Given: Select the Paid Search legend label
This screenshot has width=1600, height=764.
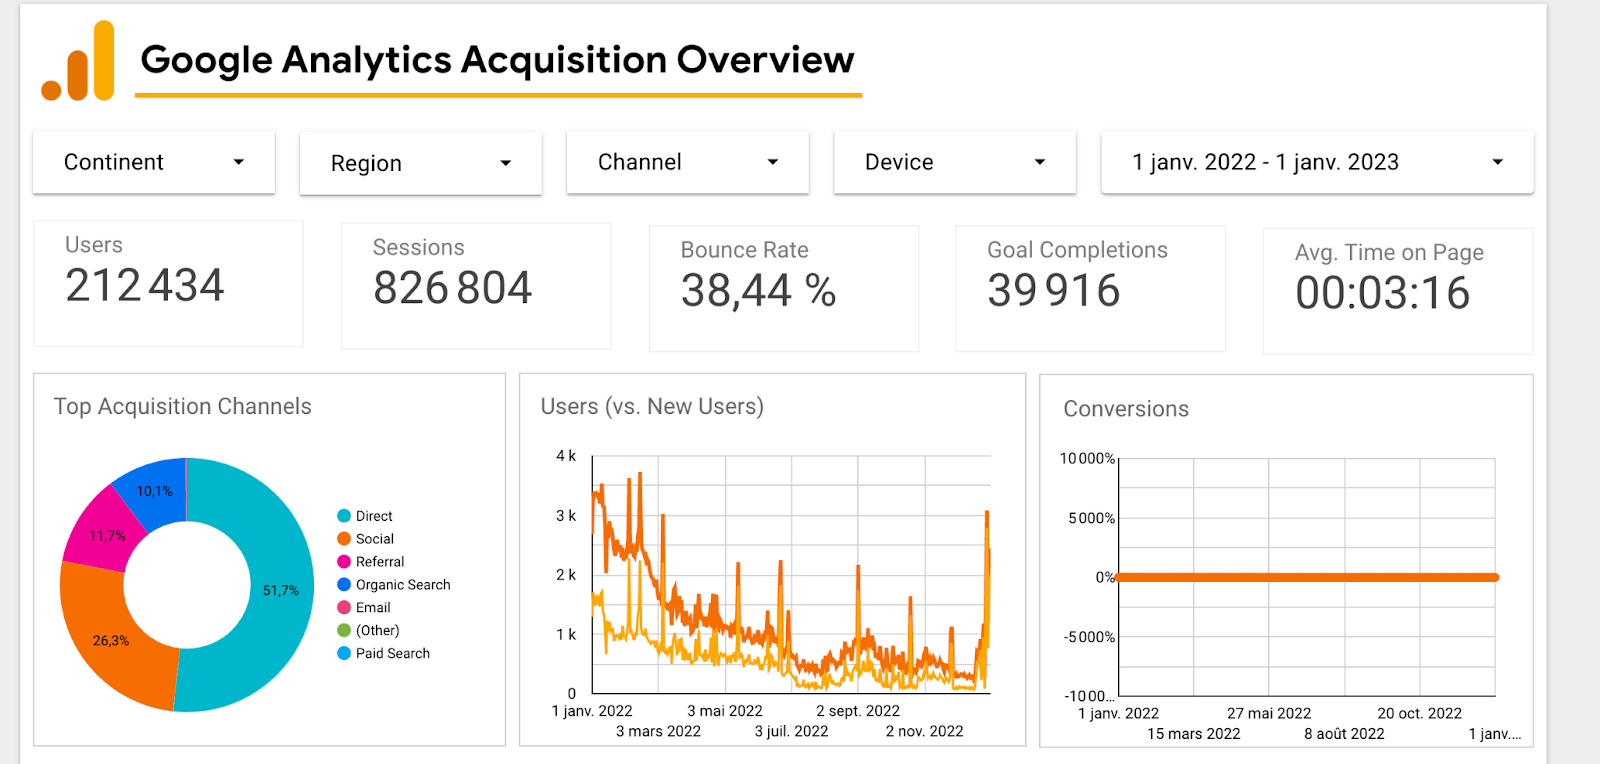Looking at the screenshot, I should (x=393, y=654).
